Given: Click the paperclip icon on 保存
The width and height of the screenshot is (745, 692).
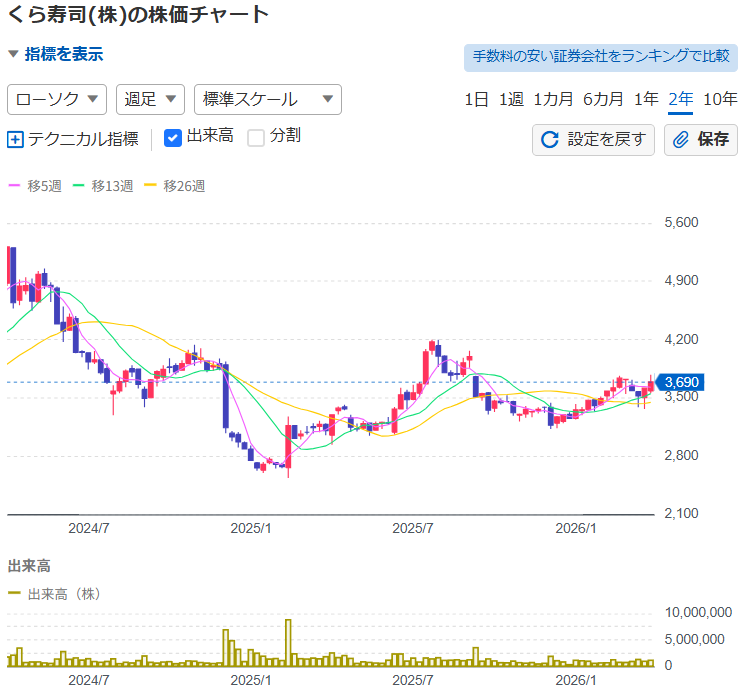Looking at the screenshot, I should (x=681, y=139).
